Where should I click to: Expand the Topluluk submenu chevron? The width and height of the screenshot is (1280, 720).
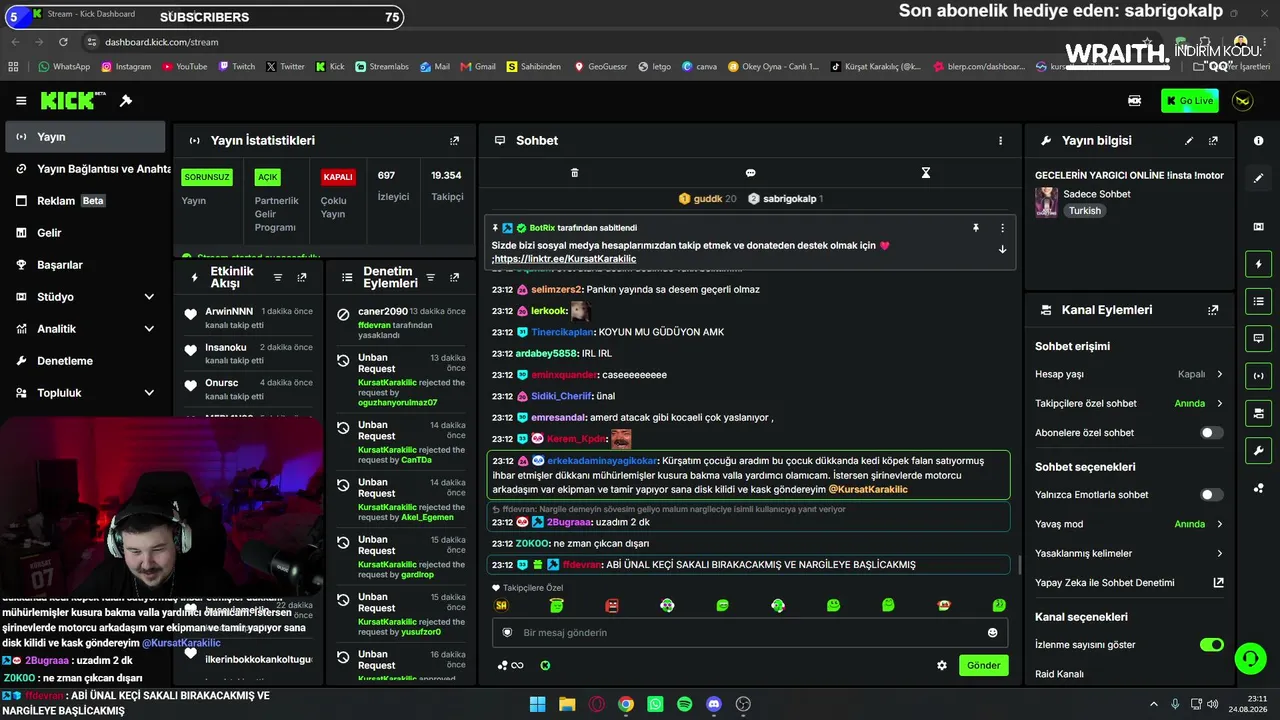(x=149, y=393)
